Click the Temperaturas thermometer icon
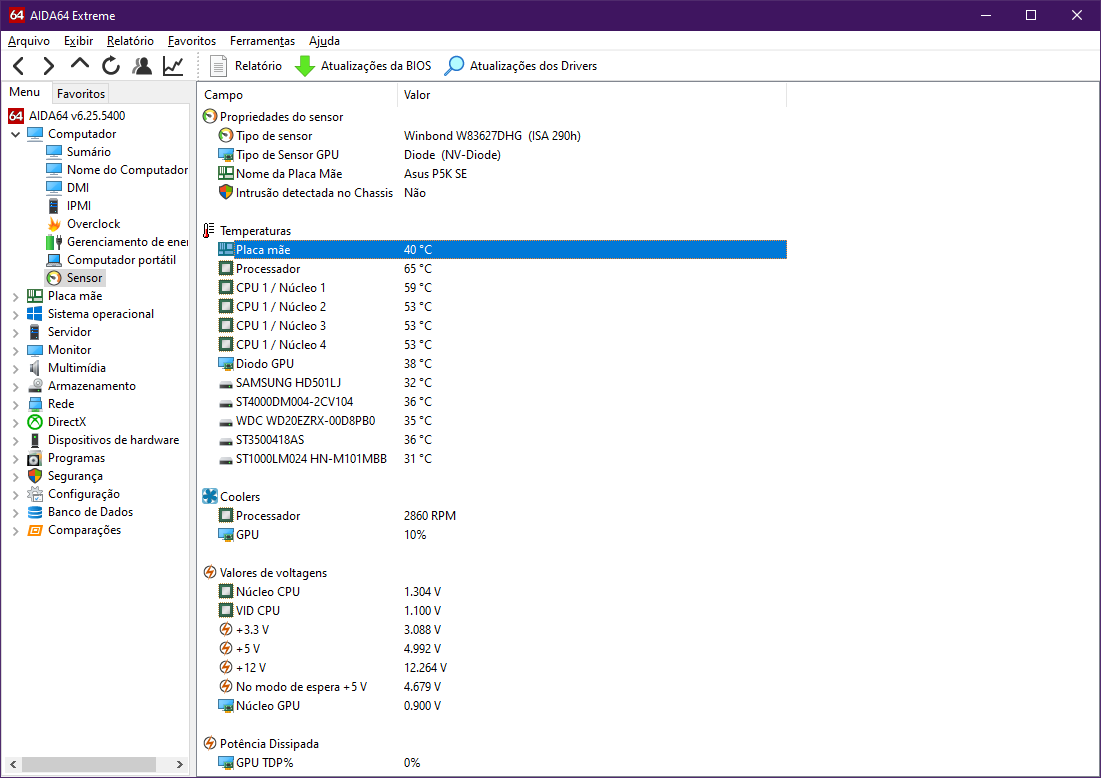This screenshot has height=778, width=1101. [x=209, y=230]
